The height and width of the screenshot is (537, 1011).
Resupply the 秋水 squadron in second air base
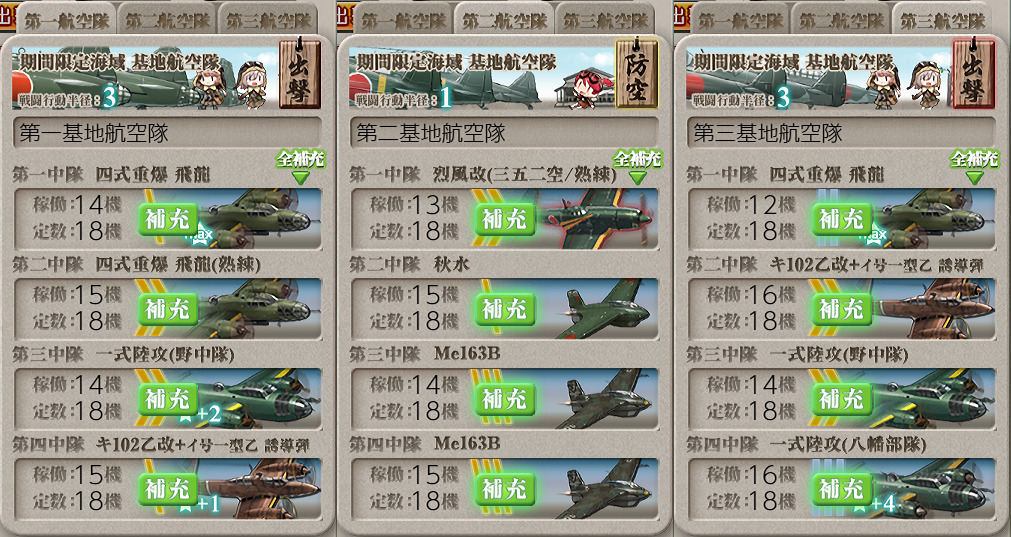[505, 309]
